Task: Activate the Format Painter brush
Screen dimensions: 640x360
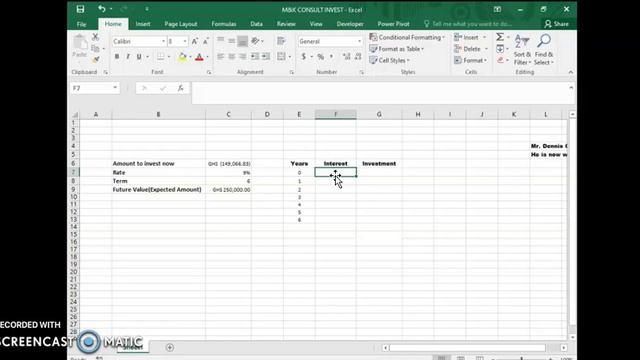Action: pyautogui.click(x=96, y=60)
